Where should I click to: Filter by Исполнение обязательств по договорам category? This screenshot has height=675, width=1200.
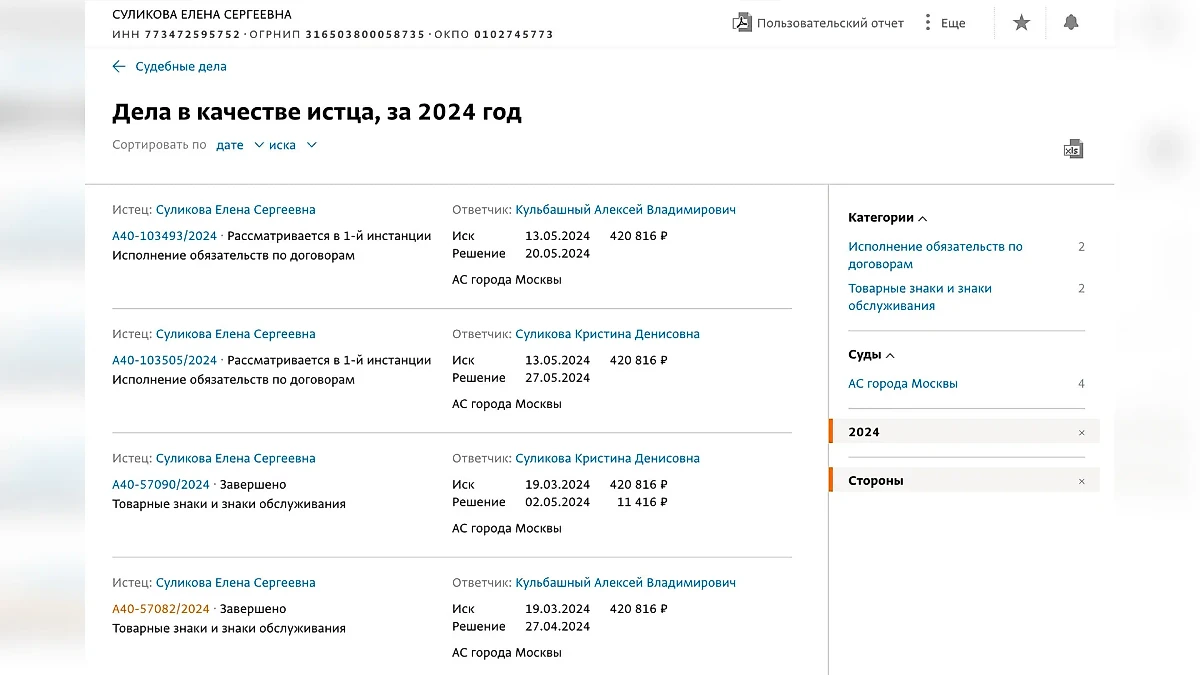935,255
